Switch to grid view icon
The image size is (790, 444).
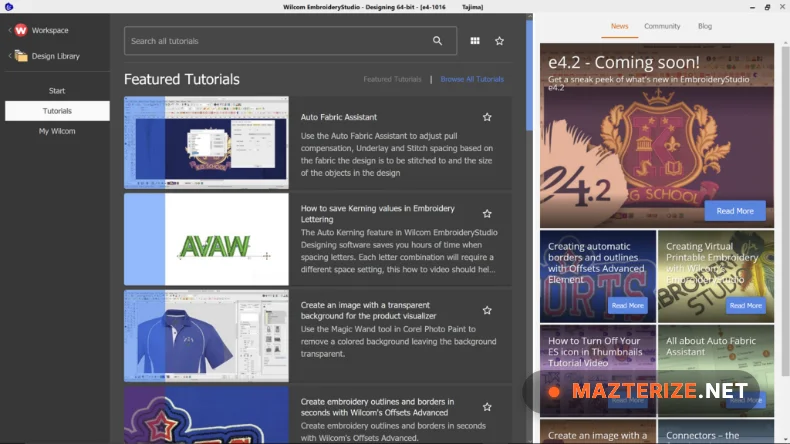click(474, 41)
